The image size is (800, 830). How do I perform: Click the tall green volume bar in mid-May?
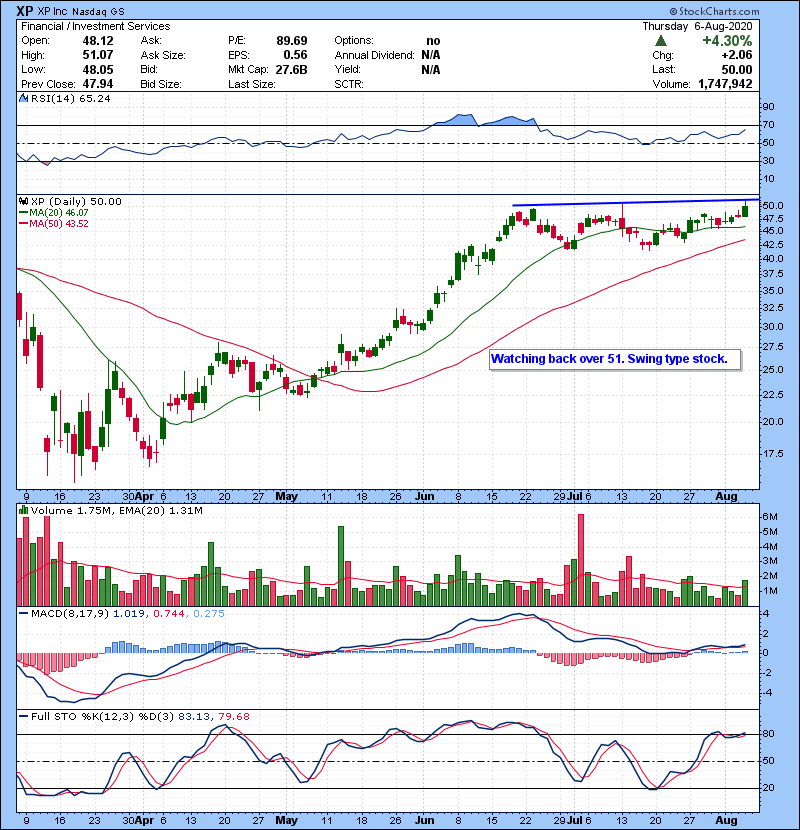pyautogui.click(x=341, y=566)
